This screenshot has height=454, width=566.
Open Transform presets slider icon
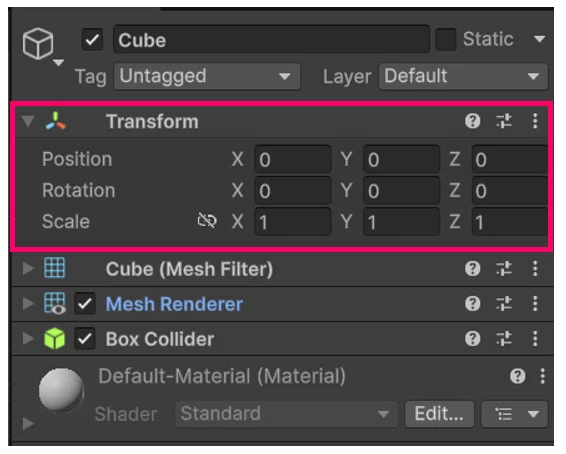pos(504,121)
